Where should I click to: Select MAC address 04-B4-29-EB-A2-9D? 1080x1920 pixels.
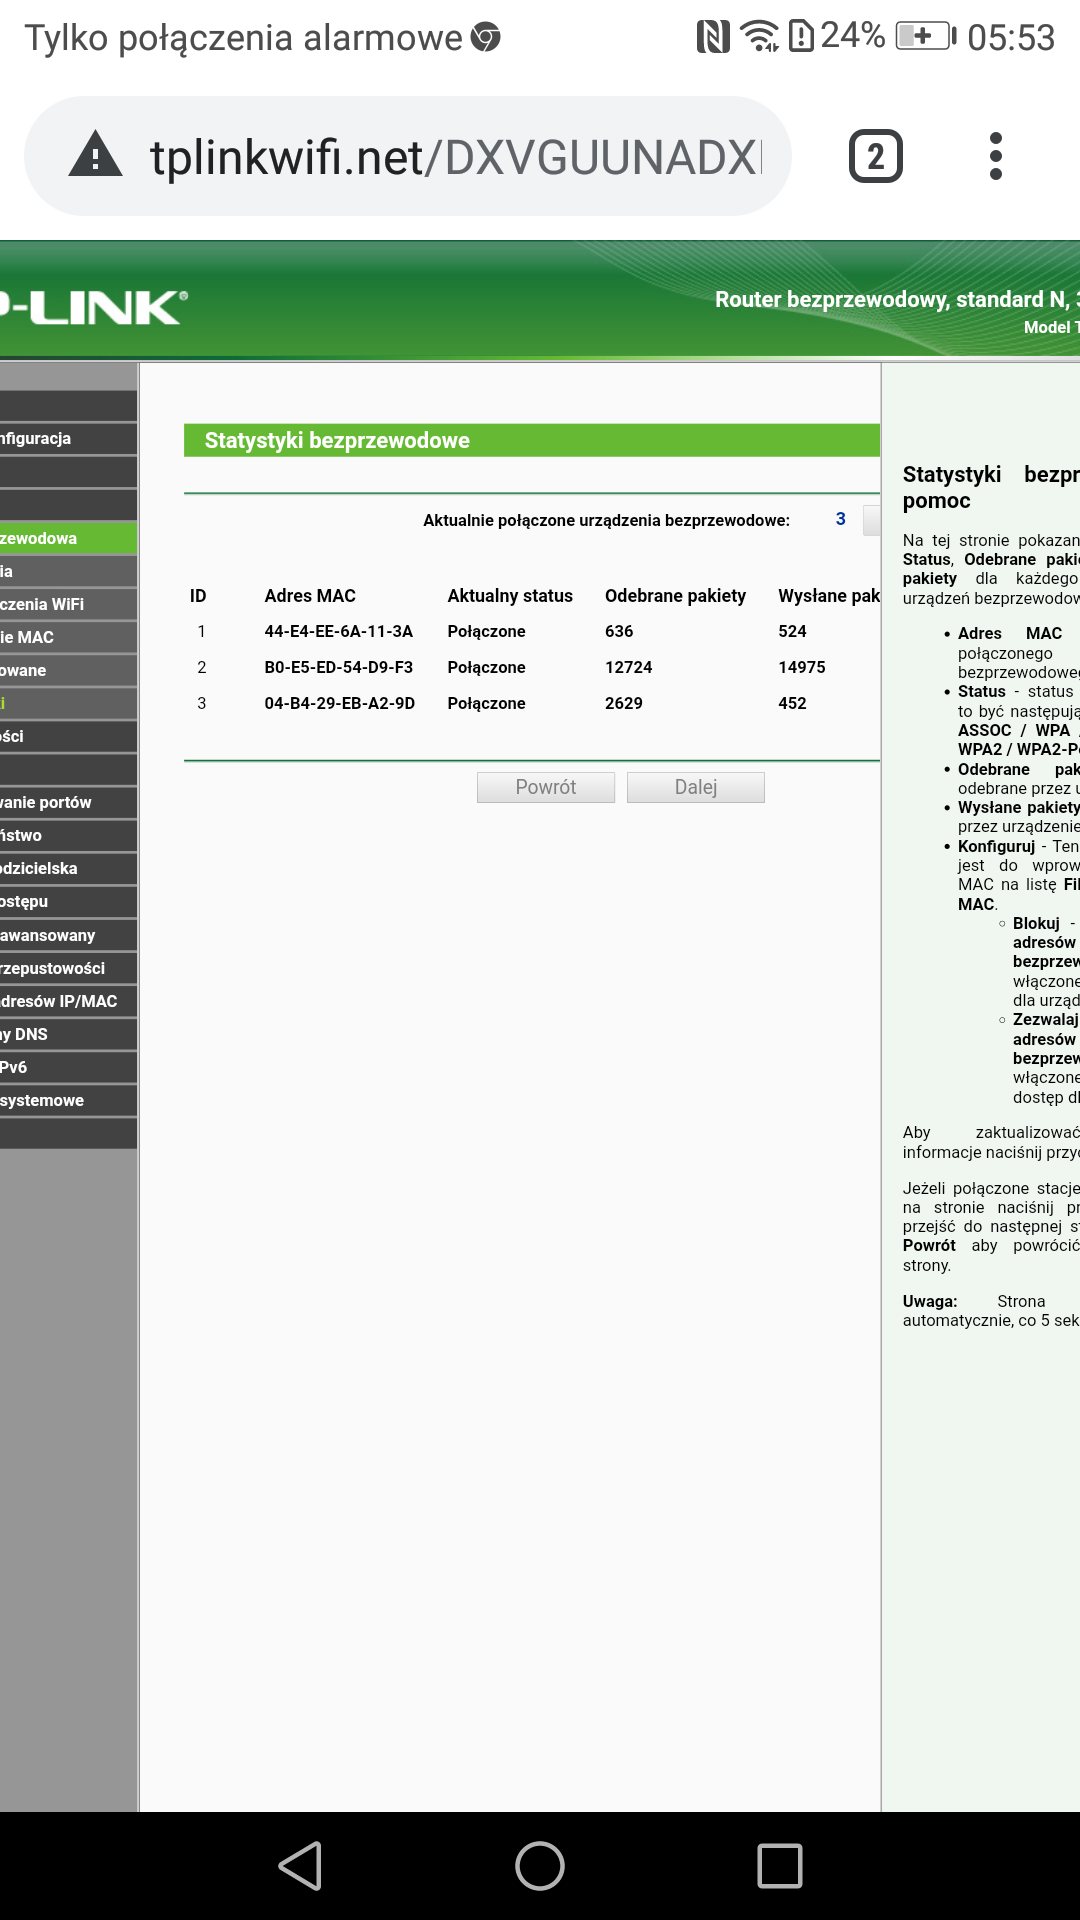point(339,703)
